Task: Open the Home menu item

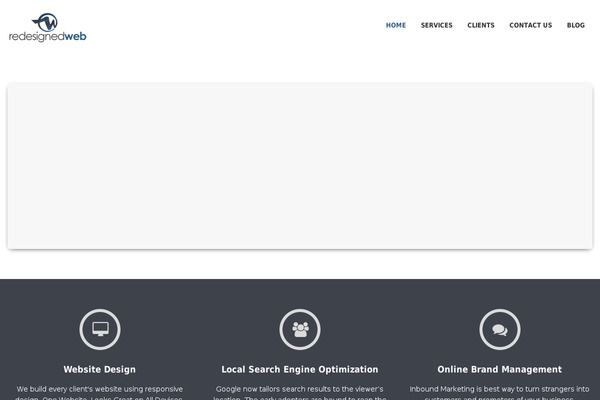Action: [396, 25]
